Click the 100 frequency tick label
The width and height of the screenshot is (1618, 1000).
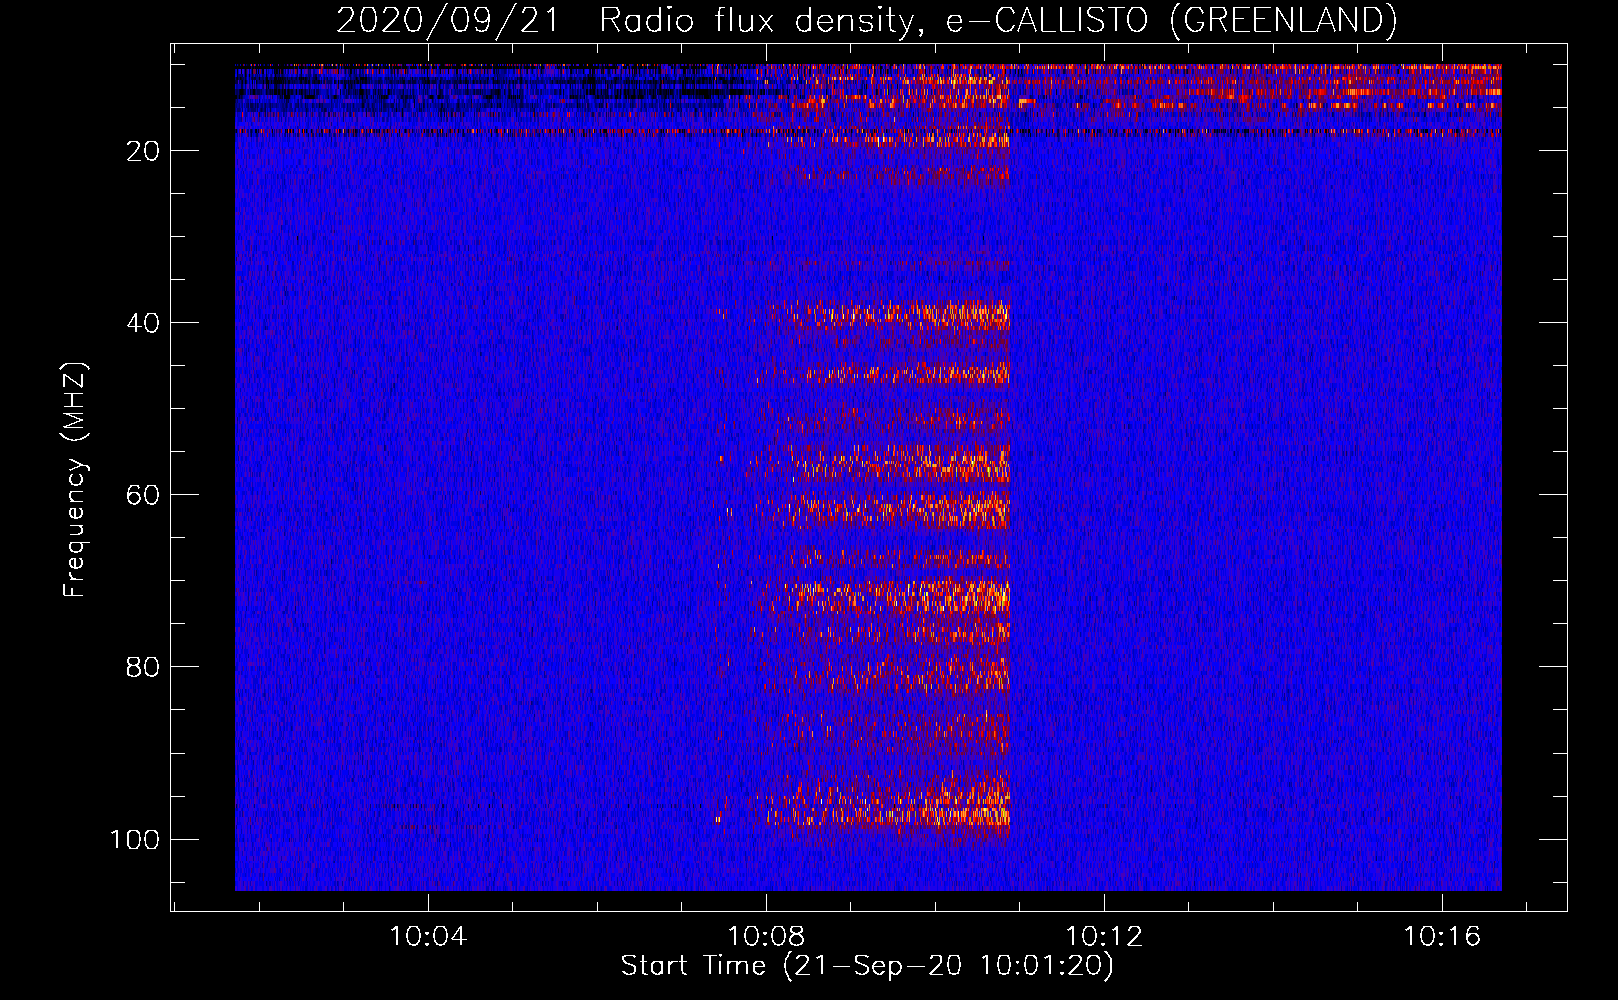click(135, 839)
